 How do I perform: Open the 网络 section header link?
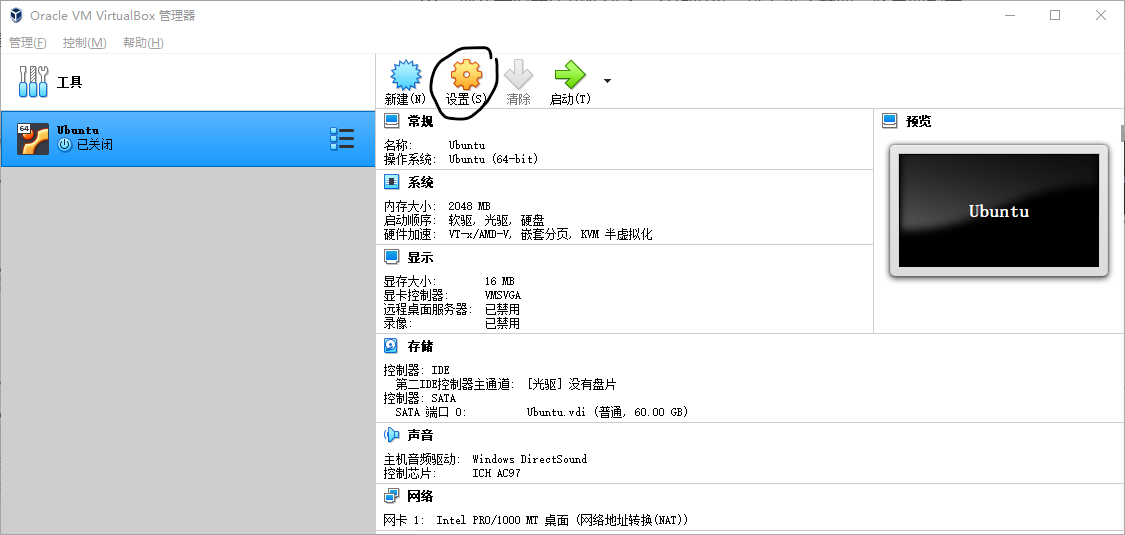pos(420,496)
